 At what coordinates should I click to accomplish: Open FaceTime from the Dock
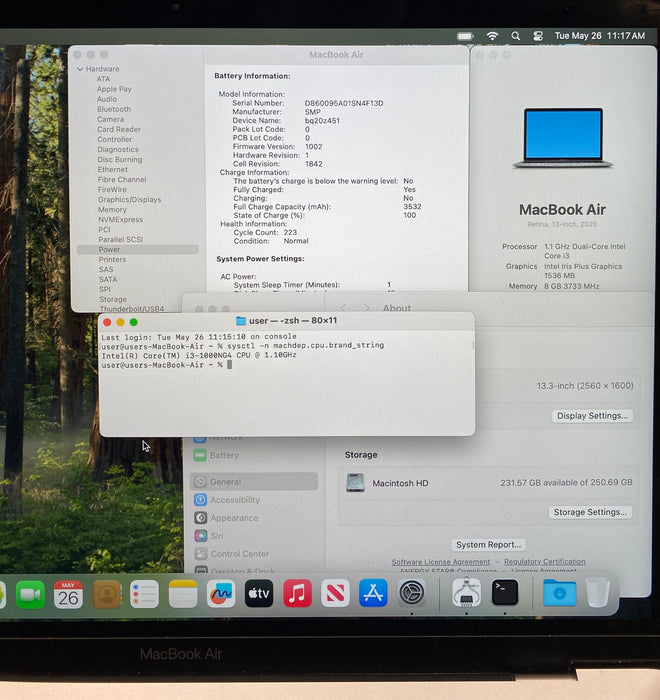(x=30, y=595)
